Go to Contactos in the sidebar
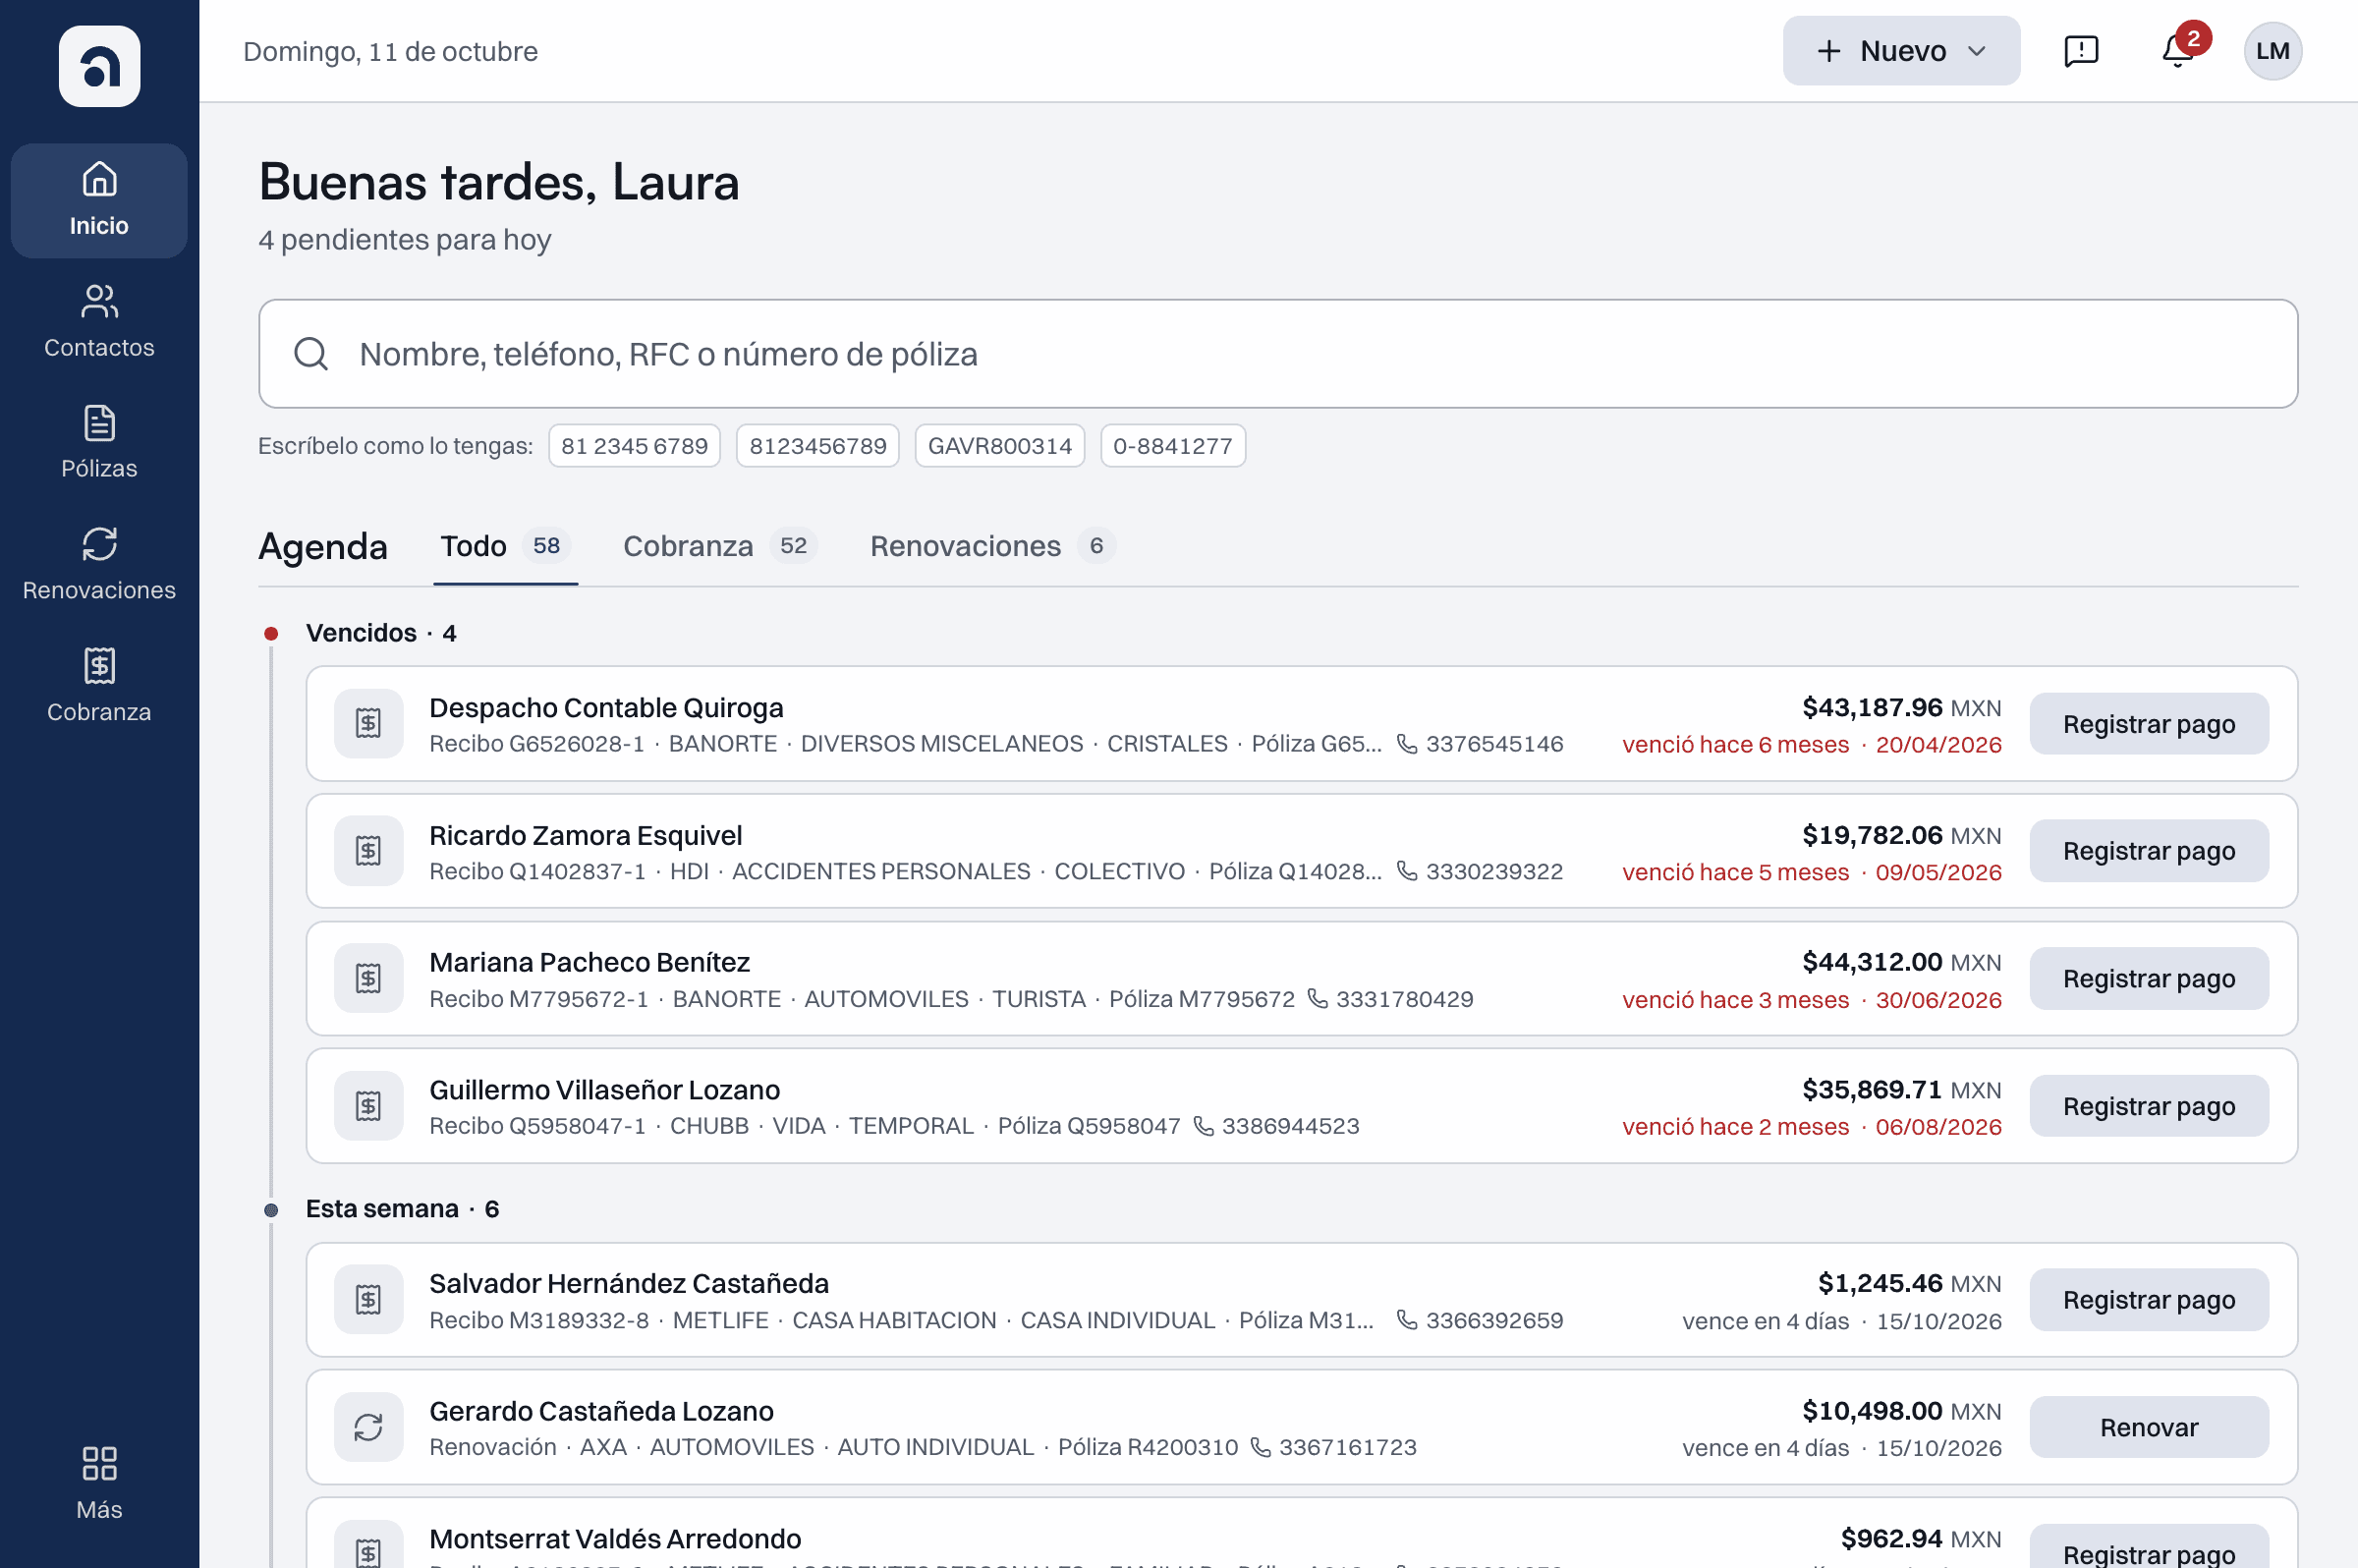2358x1568 pixels. 99,321
